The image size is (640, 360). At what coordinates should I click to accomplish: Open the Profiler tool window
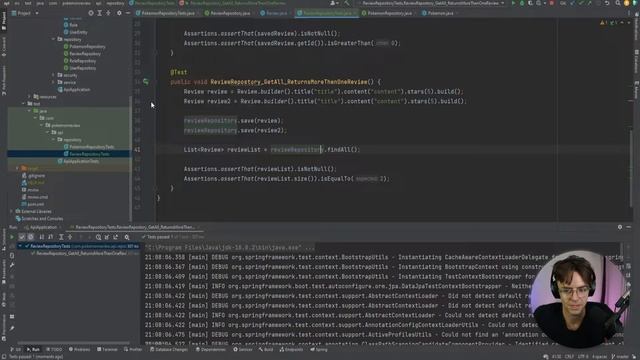(133, 349)
